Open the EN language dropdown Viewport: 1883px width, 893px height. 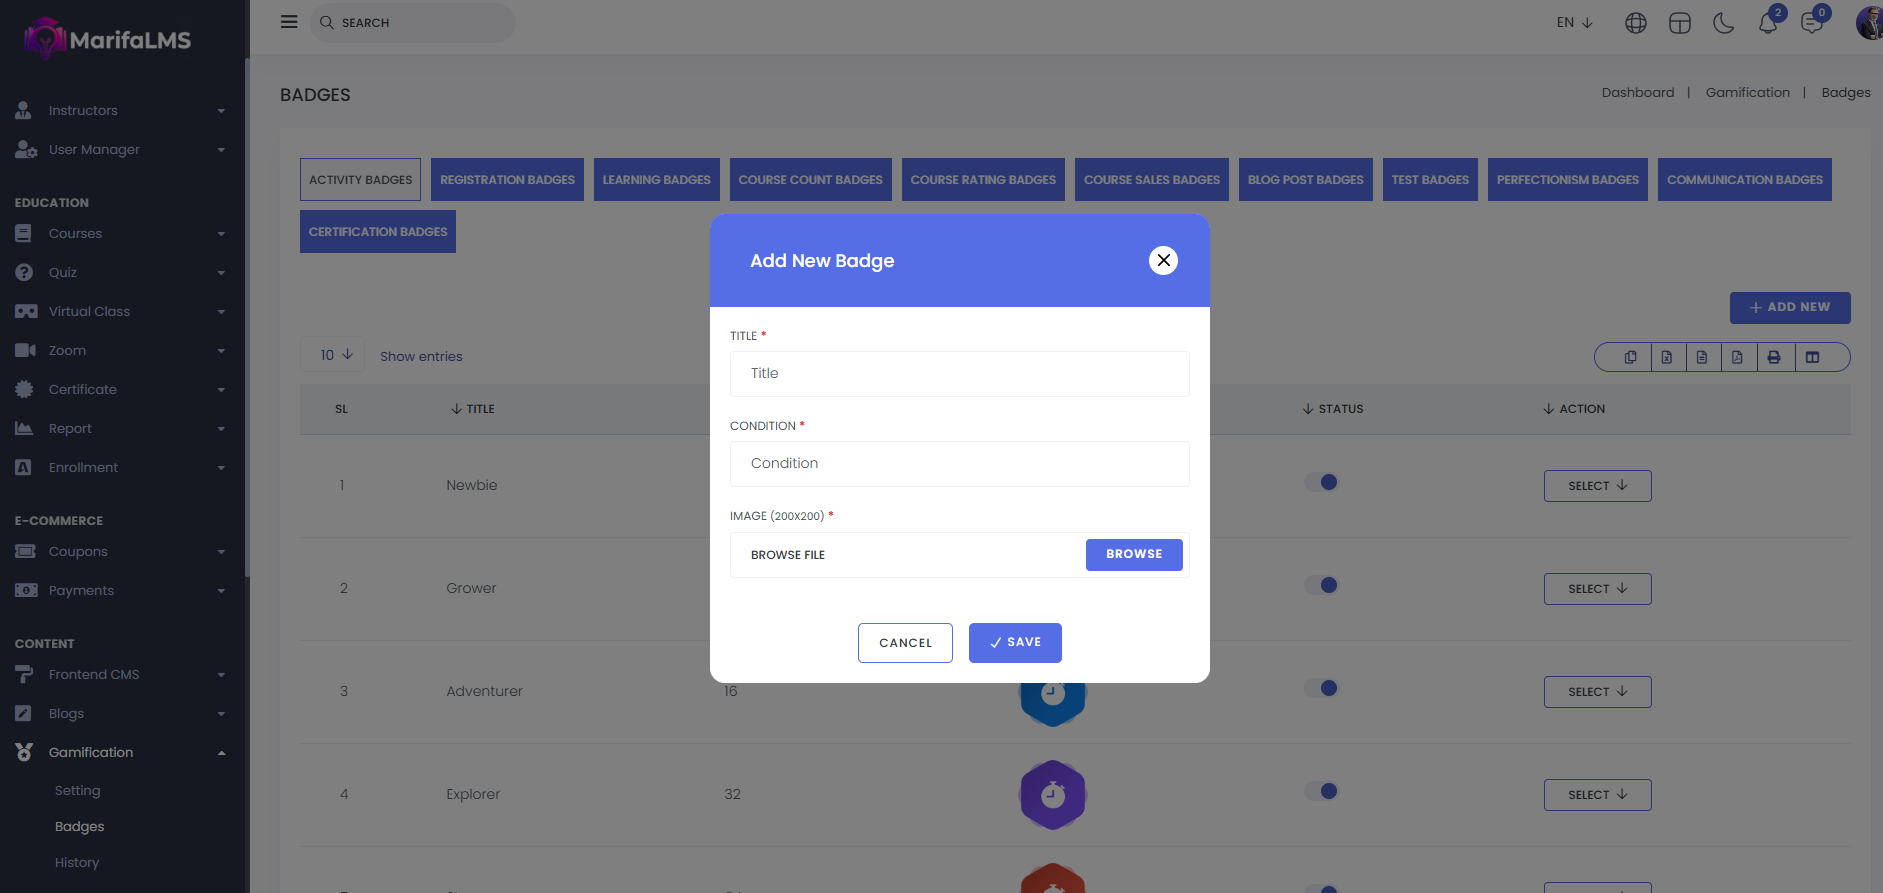click(x=1574, y=23)
